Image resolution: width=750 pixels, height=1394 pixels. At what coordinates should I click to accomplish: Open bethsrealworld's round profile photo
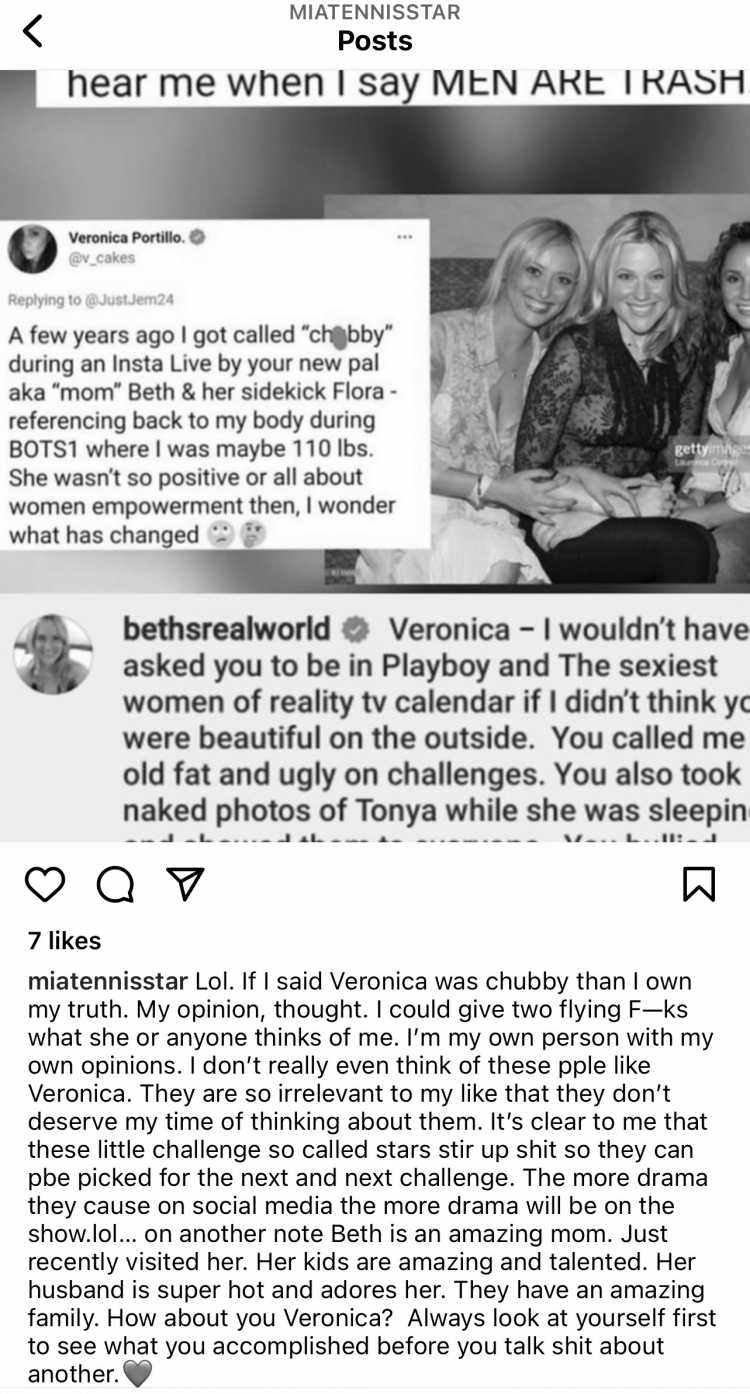pyautogui.click(x=53, y=654)
